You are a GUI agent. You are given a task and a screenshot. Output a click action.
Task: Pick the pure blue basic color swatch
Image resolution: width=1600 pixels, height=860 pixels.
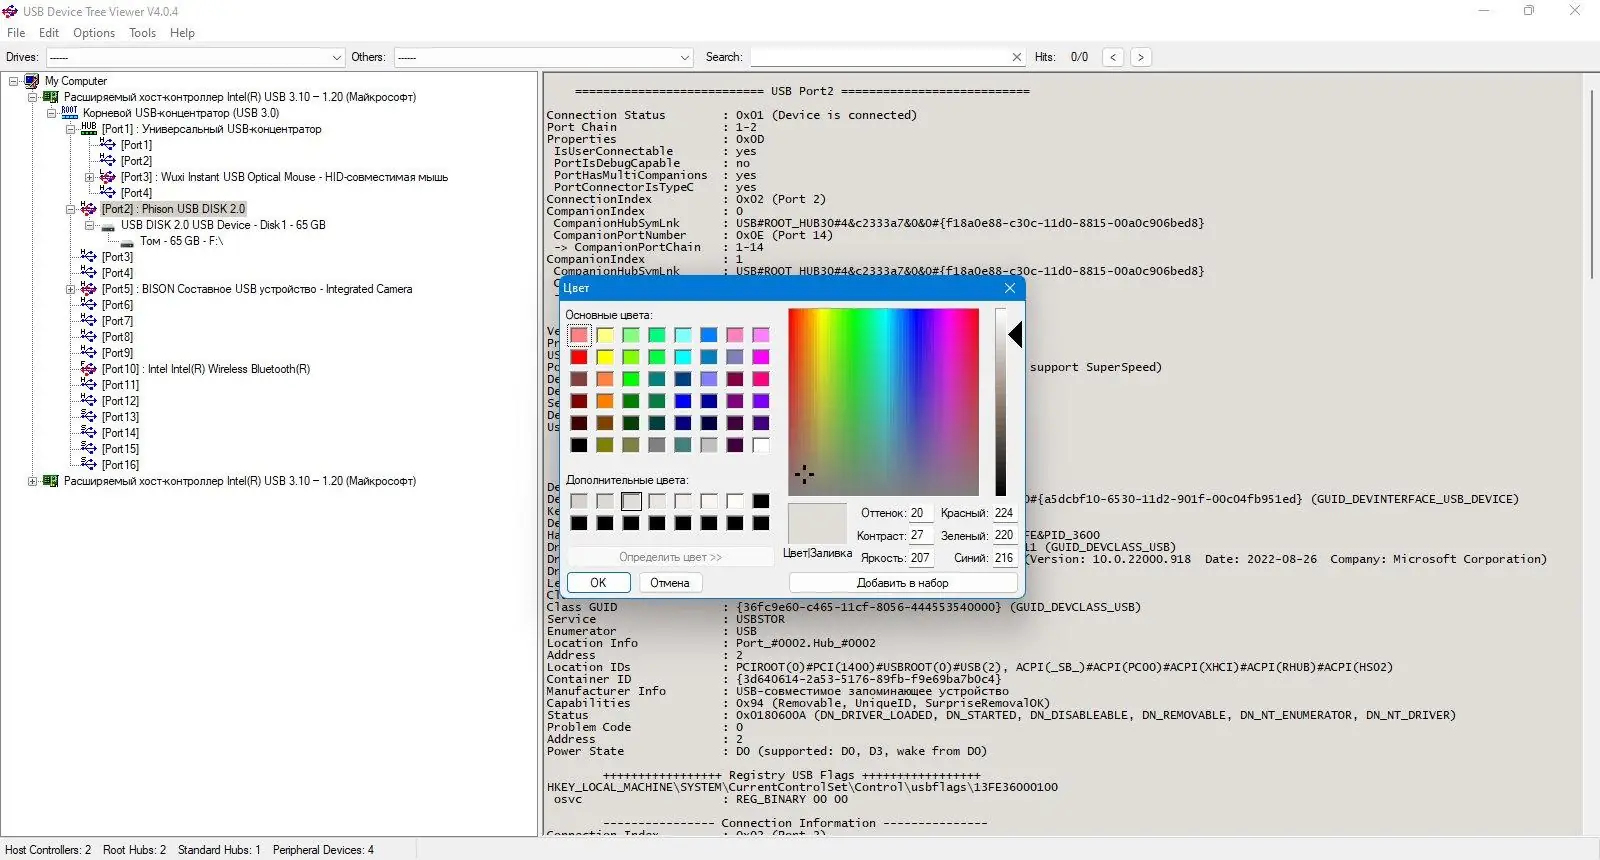683,401
